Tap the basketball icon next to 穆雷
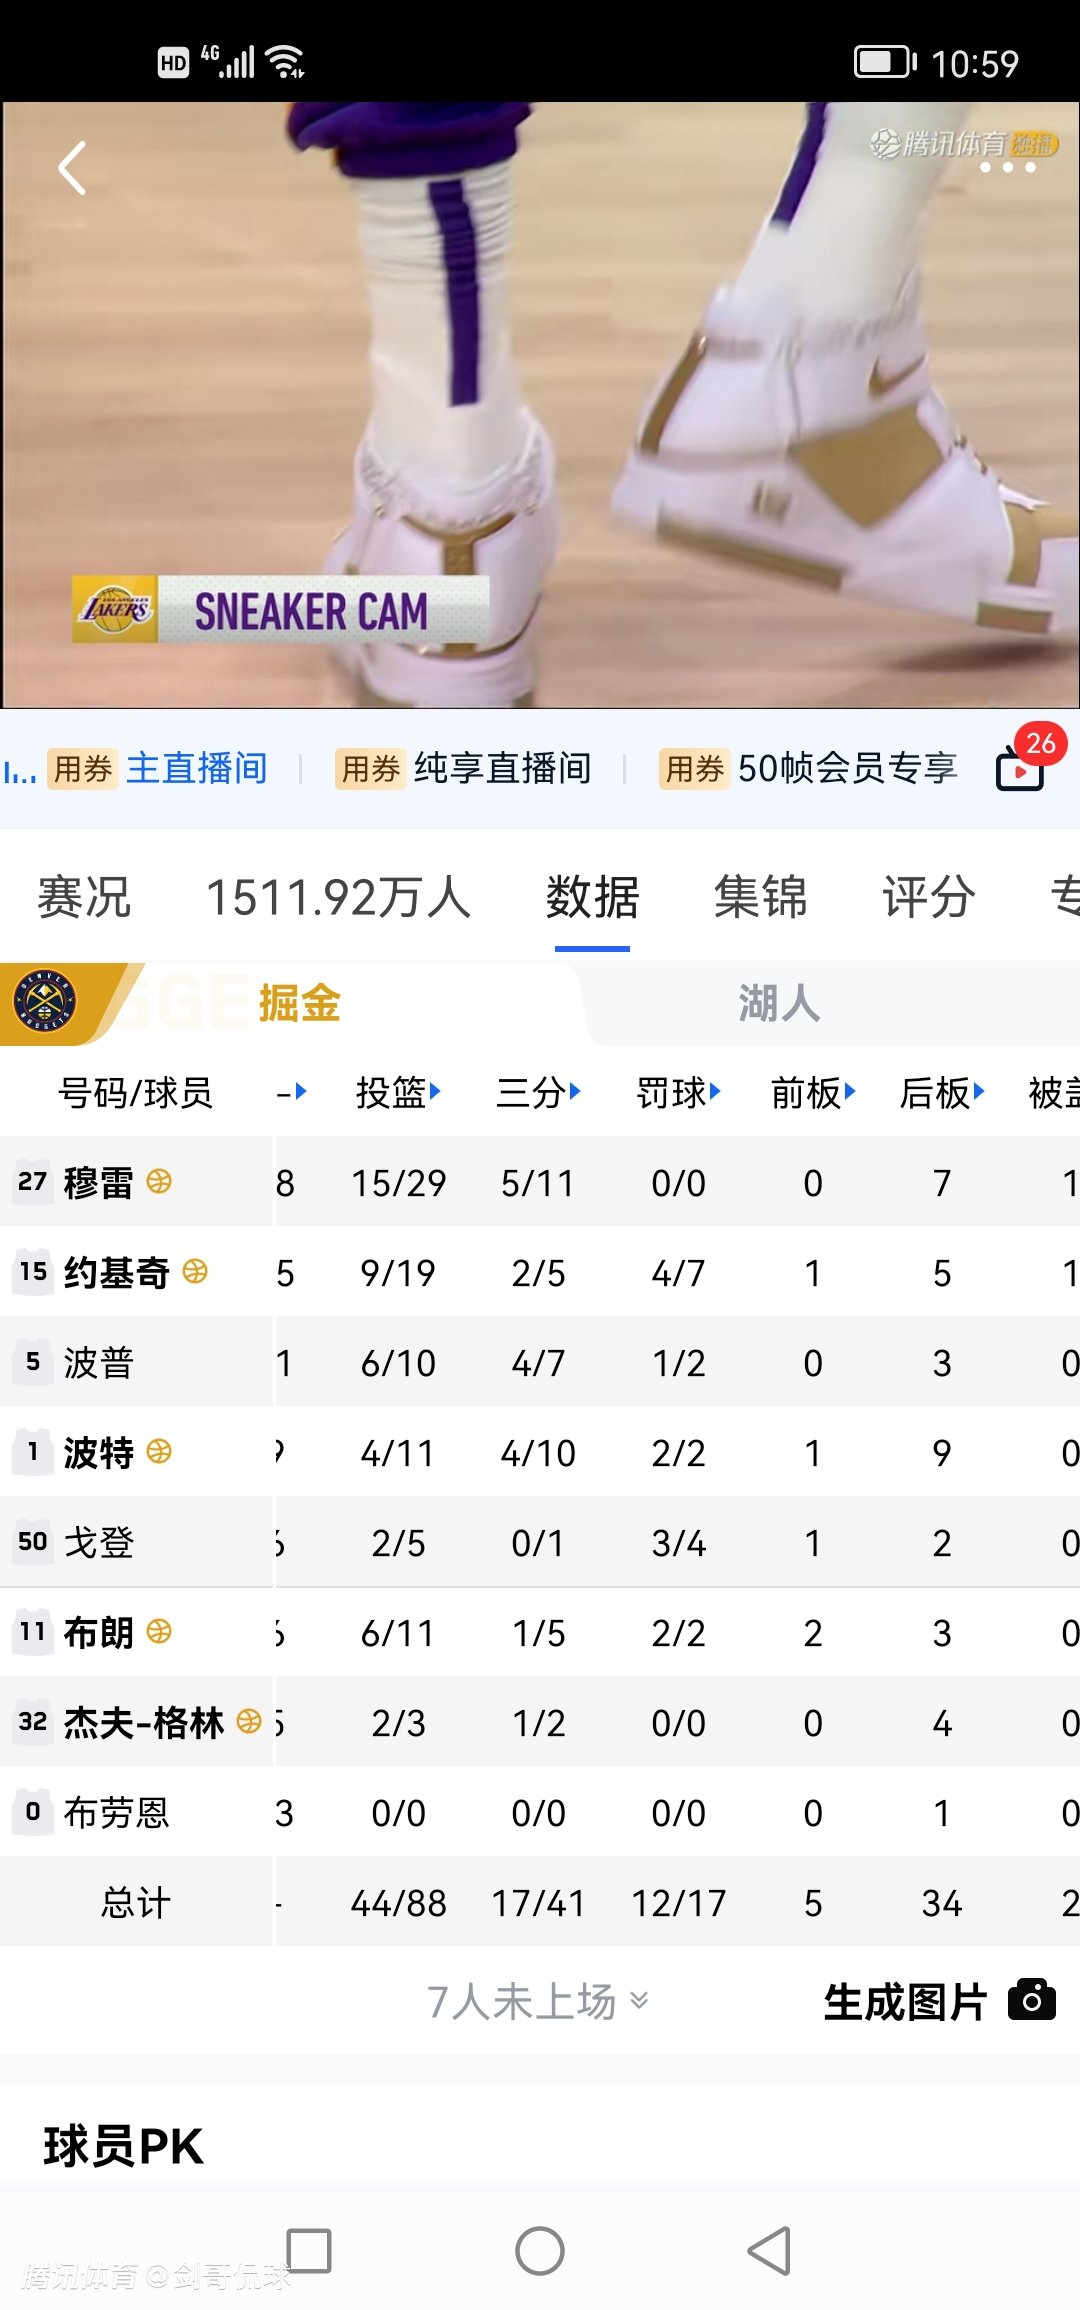 (159, 1182)
